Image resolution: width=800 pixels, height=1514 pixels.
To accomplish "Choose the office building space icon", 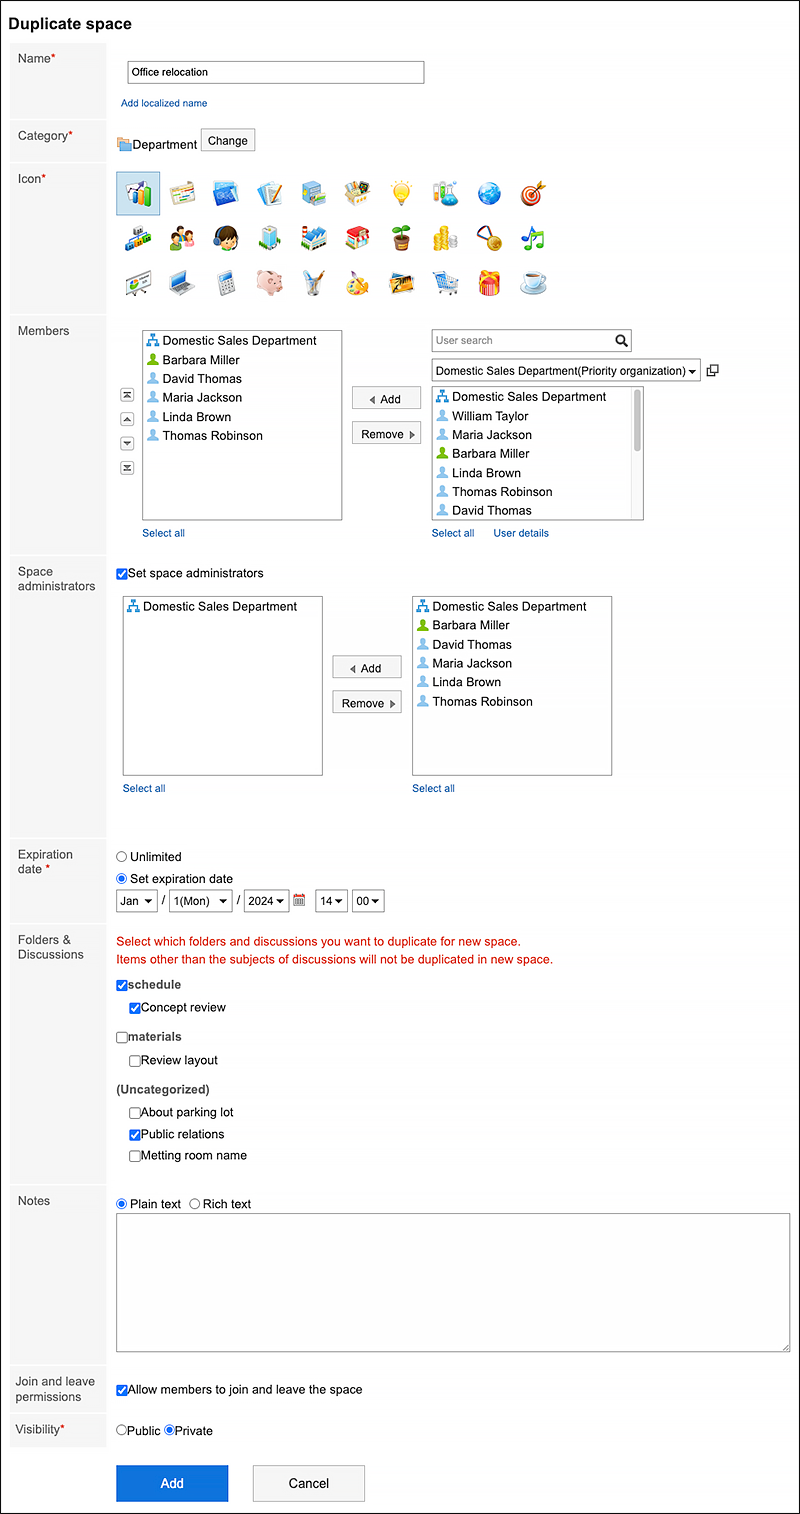I will [270, 238].
